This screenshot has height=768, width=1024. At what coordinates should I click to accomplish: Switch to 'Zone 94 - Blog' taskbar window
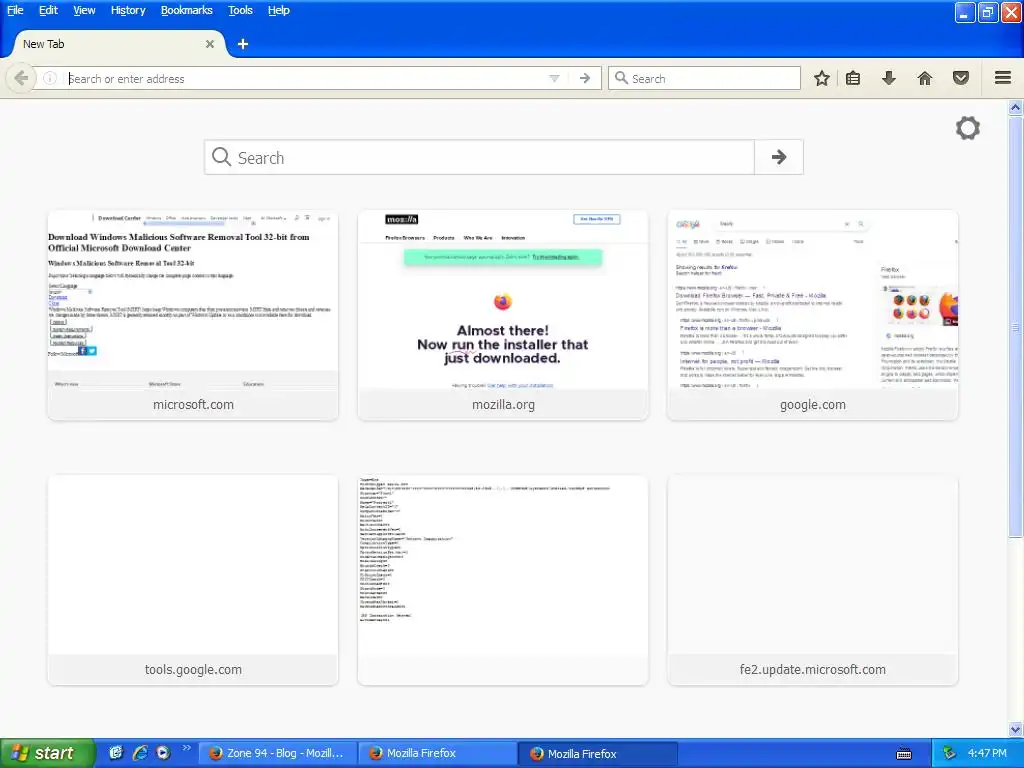[x=278, y=754]
